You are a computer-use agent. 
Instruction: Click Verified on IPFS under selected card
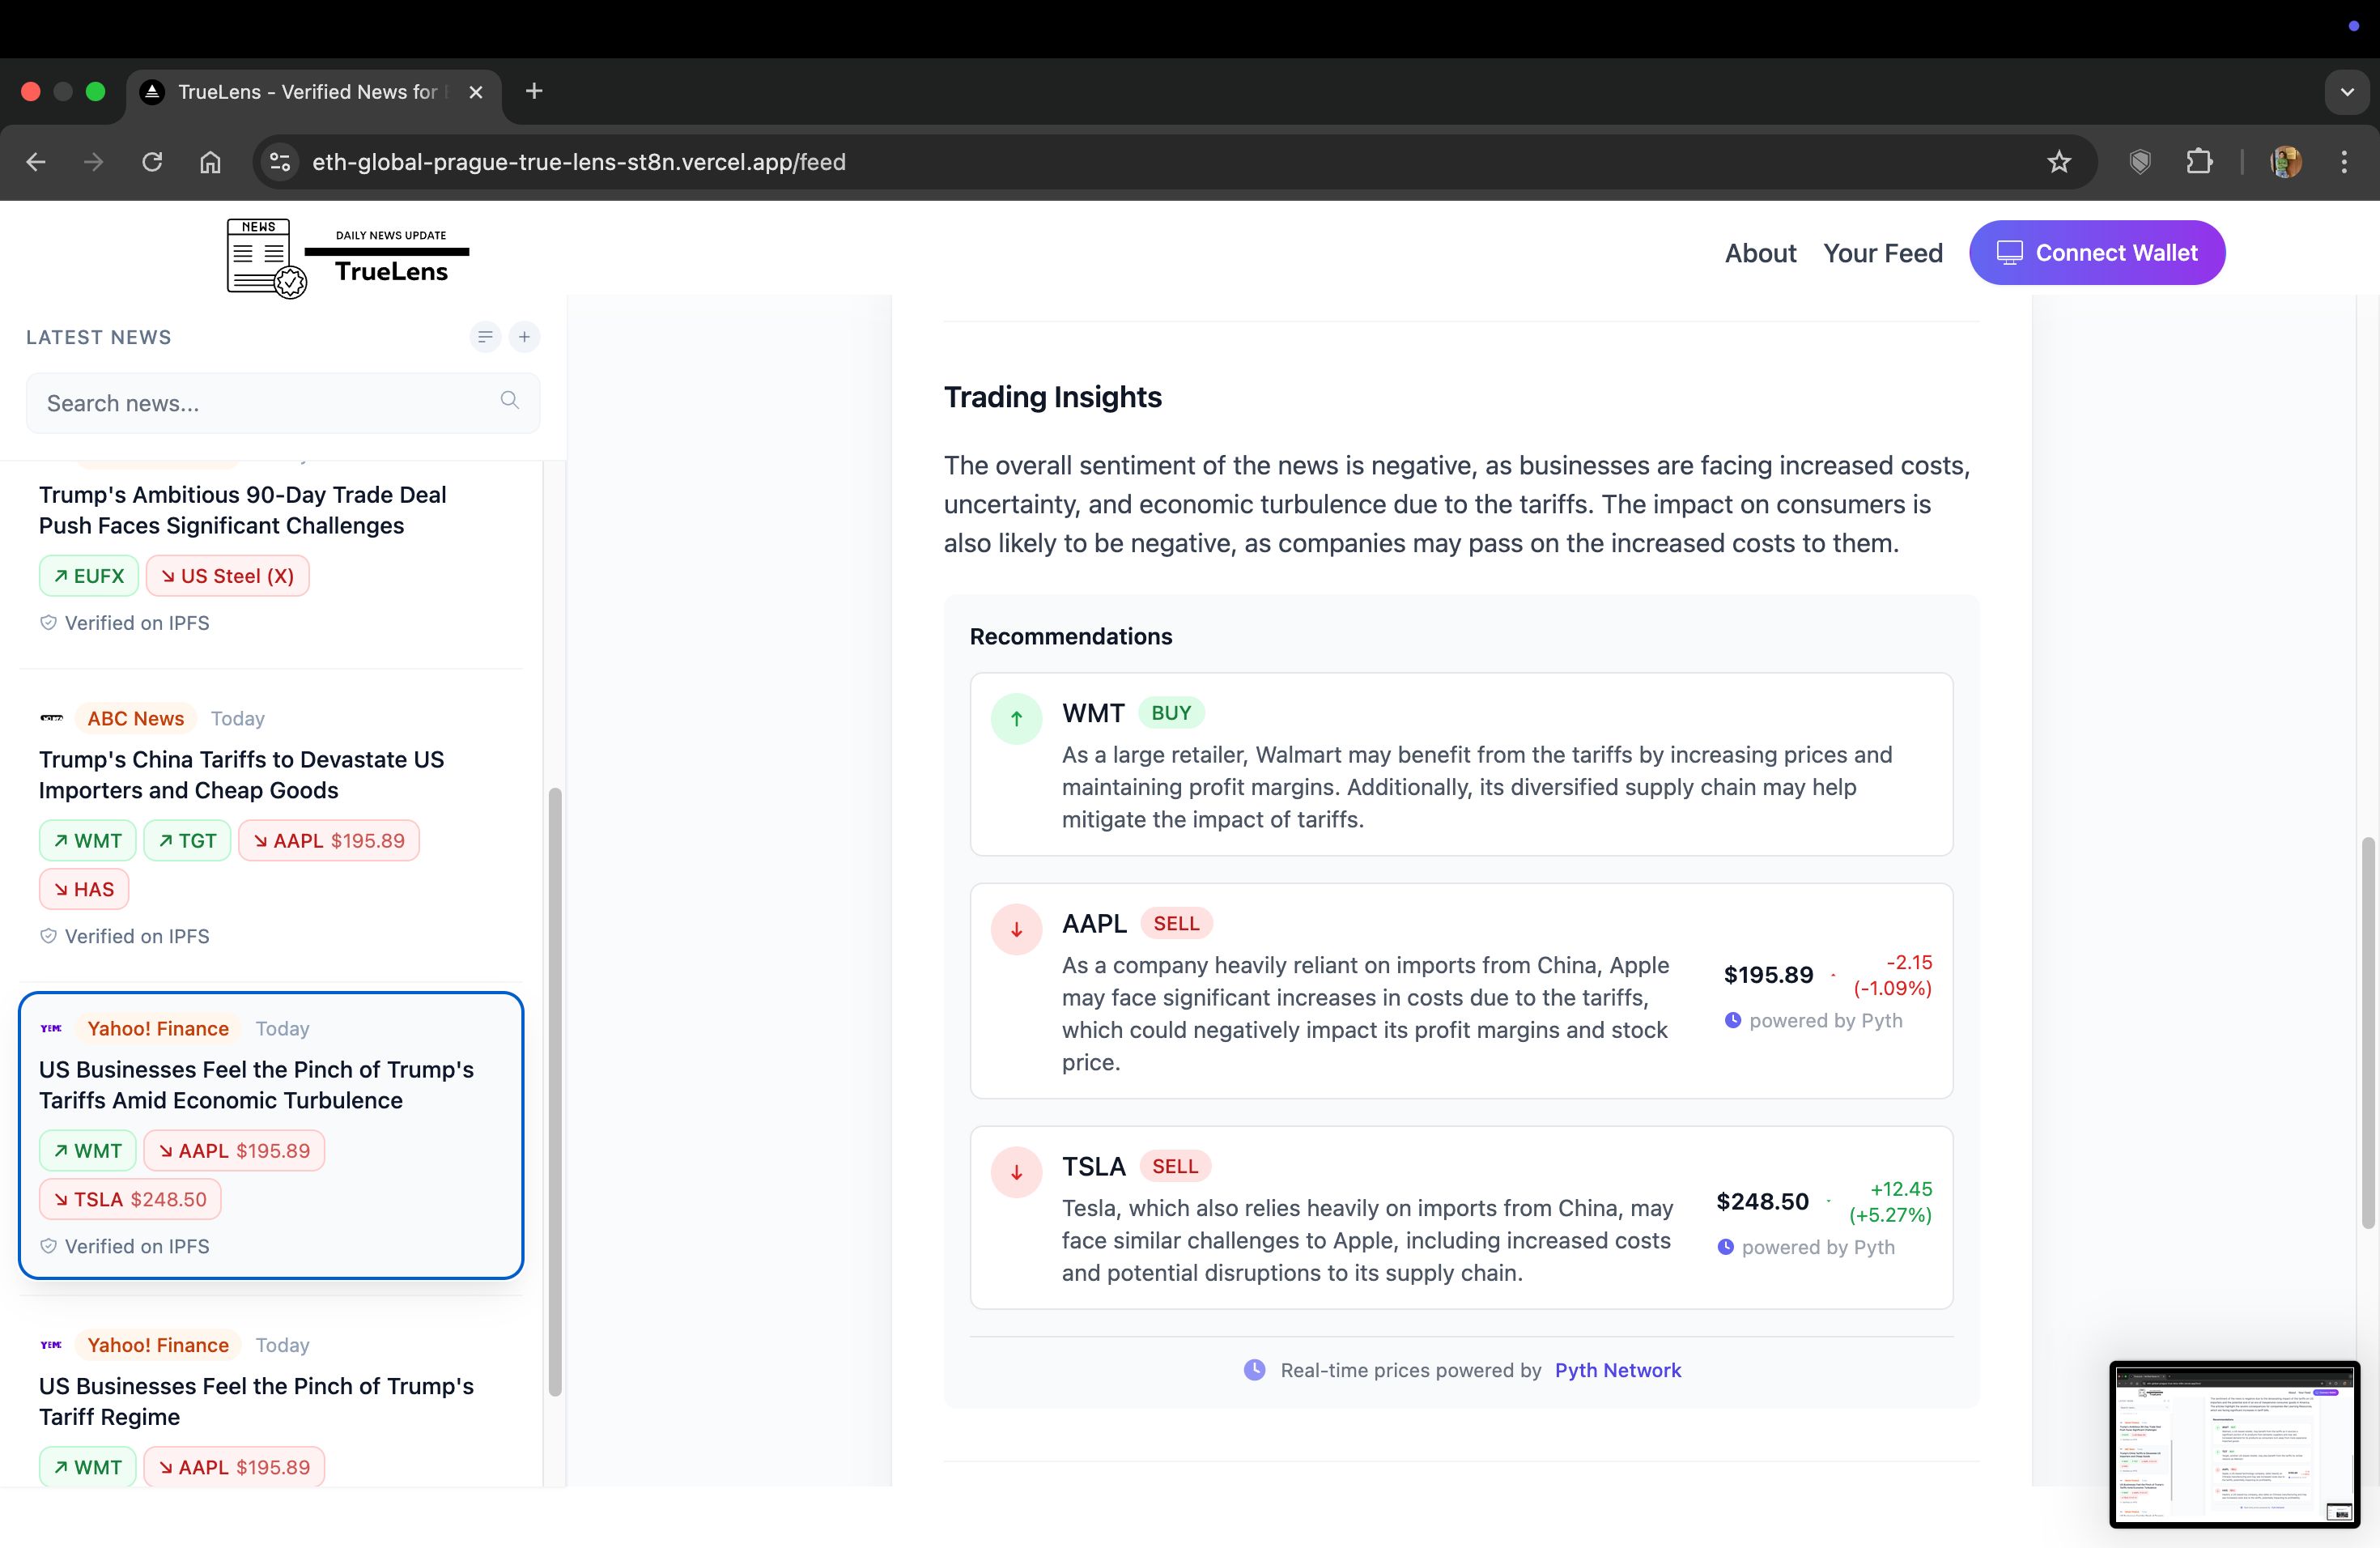125,1246
